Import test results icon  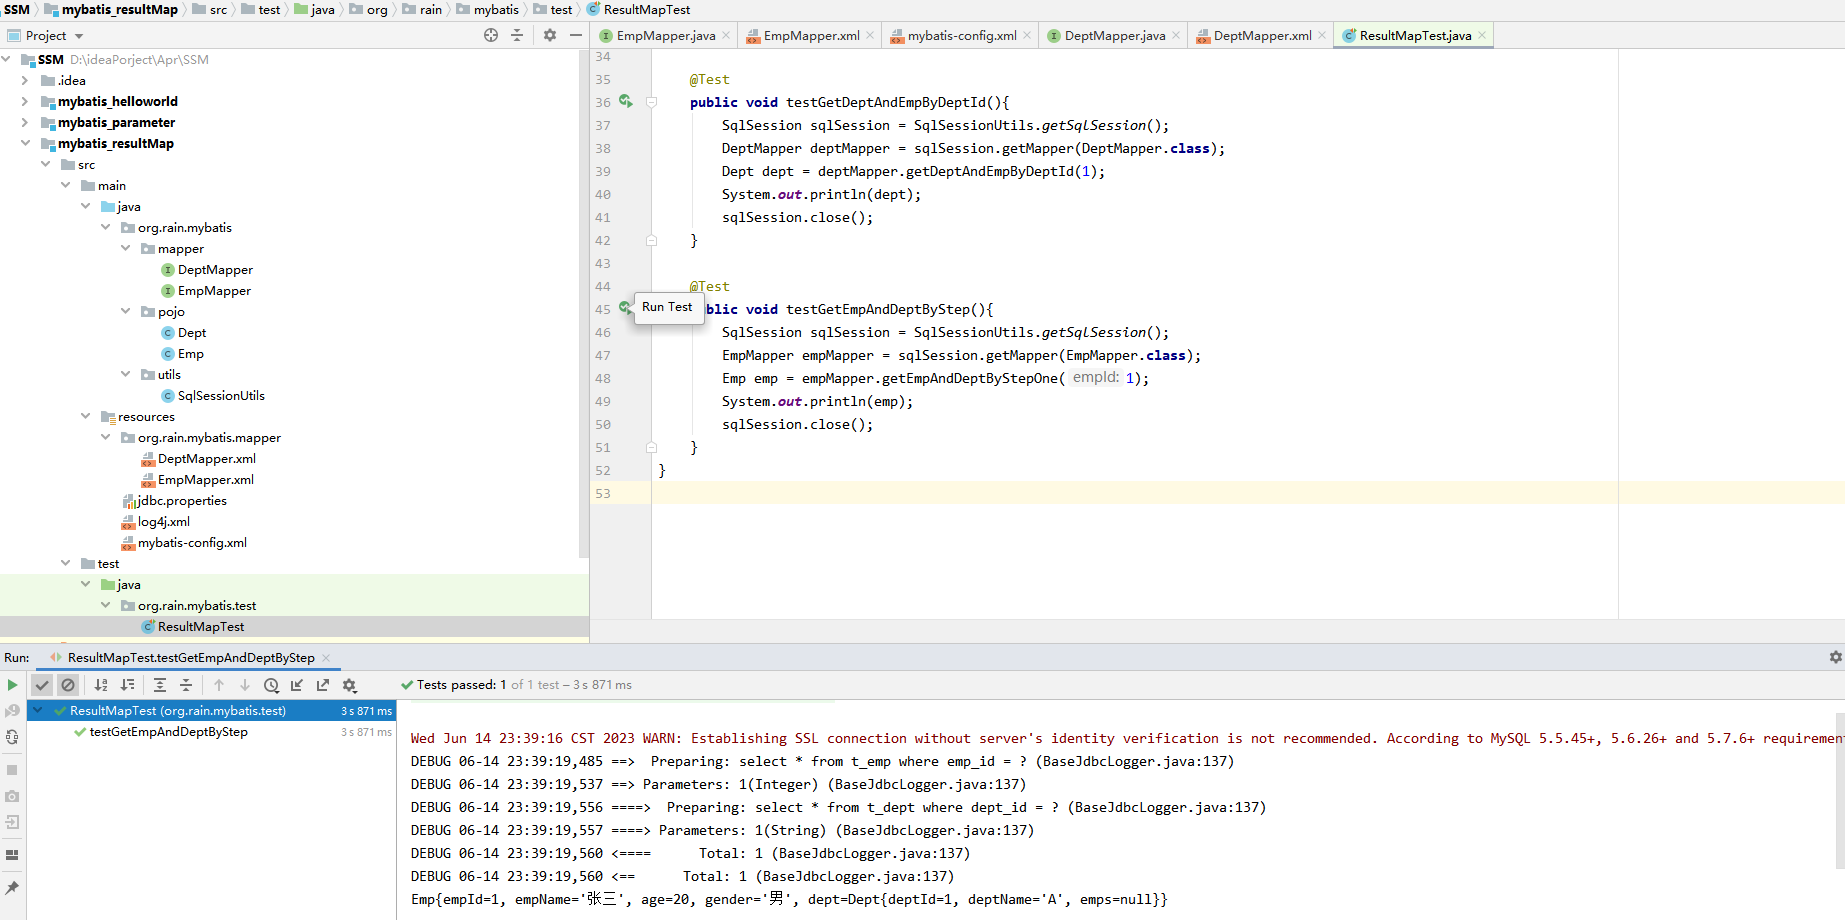[x=297, y=685]
